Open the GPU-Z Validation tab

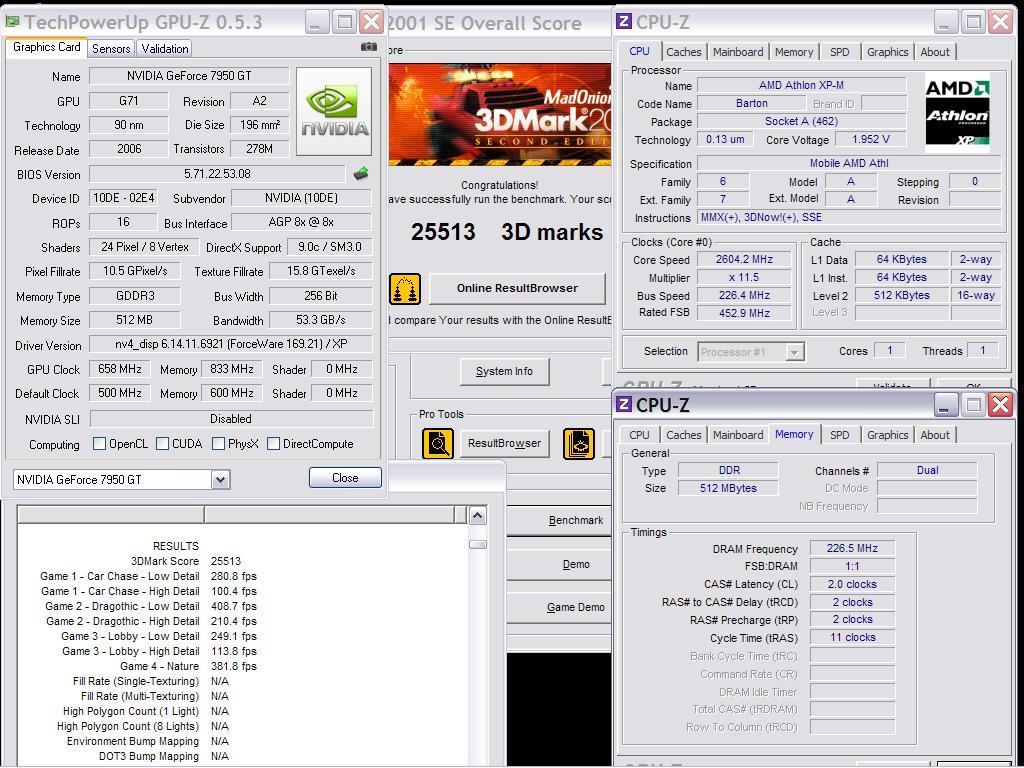coord(165,48)
